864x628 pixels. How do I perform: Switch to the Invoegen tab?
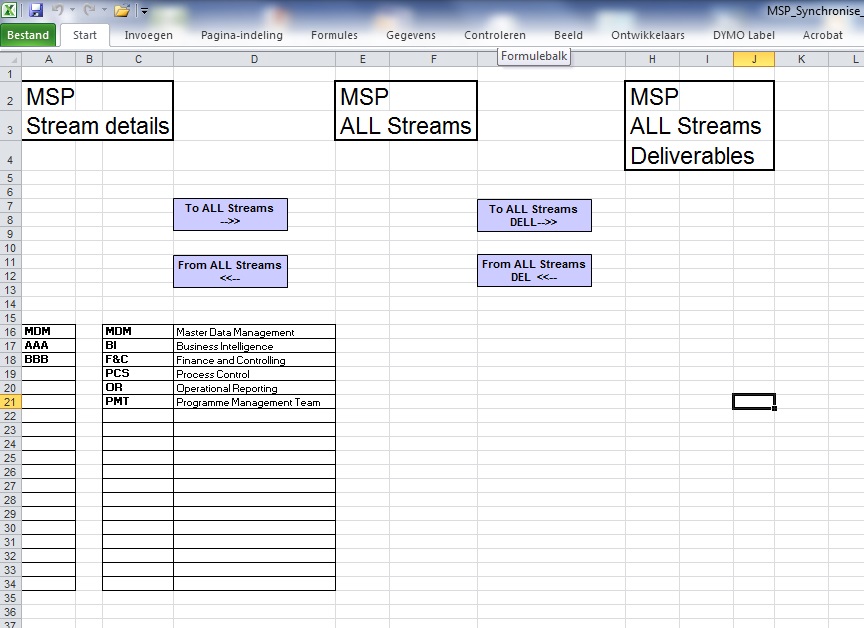click(148, 35)
